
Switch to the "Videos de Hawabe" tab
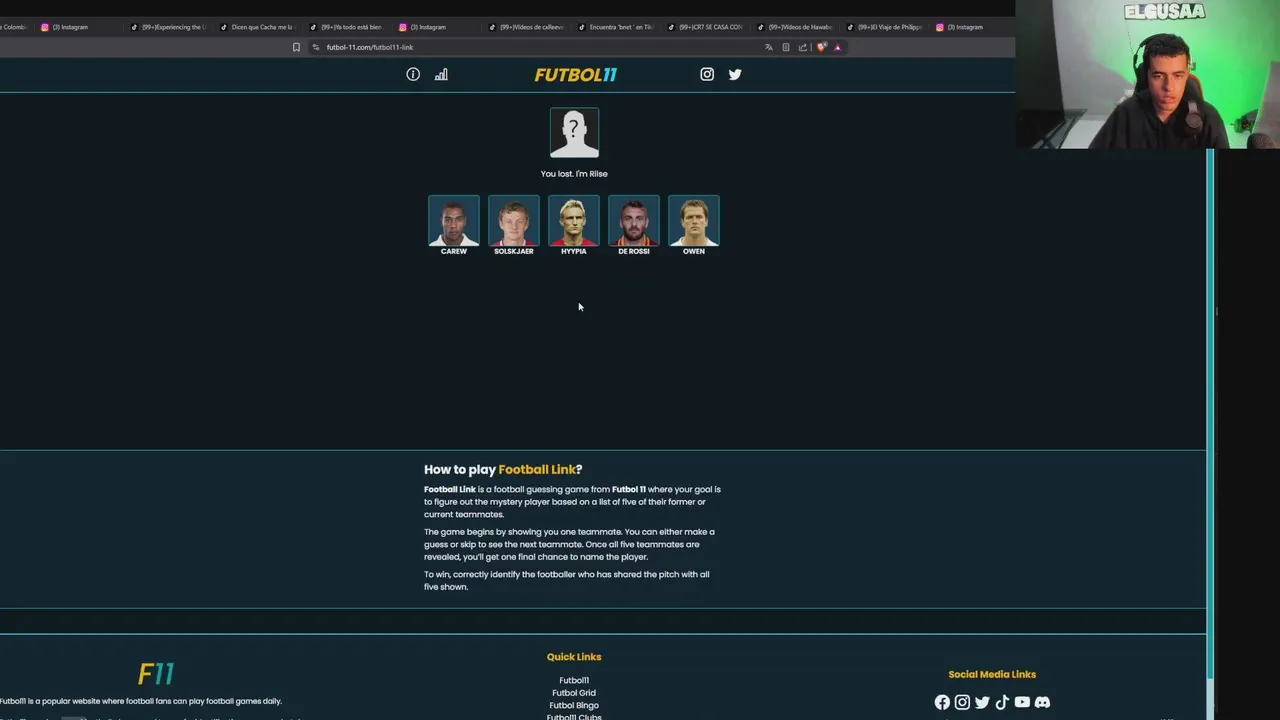[x=794, y=27]
